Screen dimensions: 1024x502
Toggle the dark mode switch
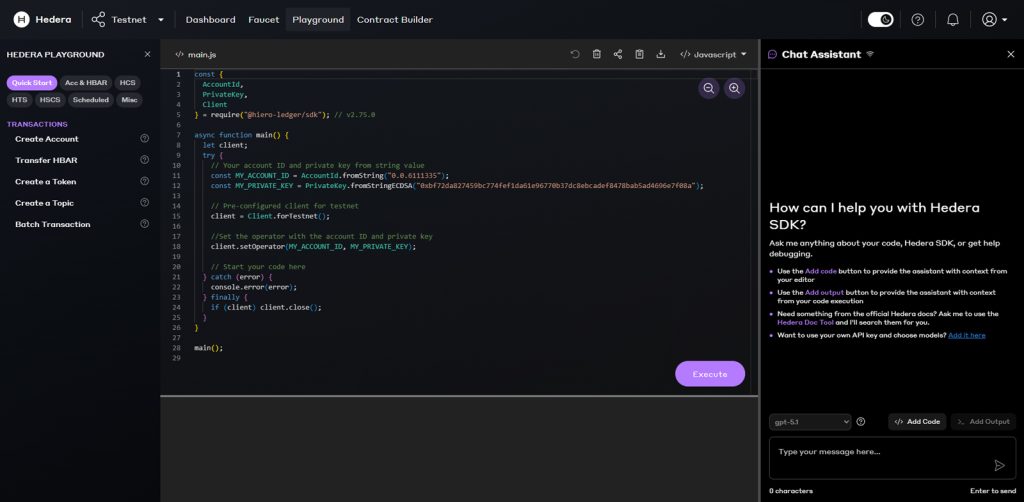click(880, 20)
